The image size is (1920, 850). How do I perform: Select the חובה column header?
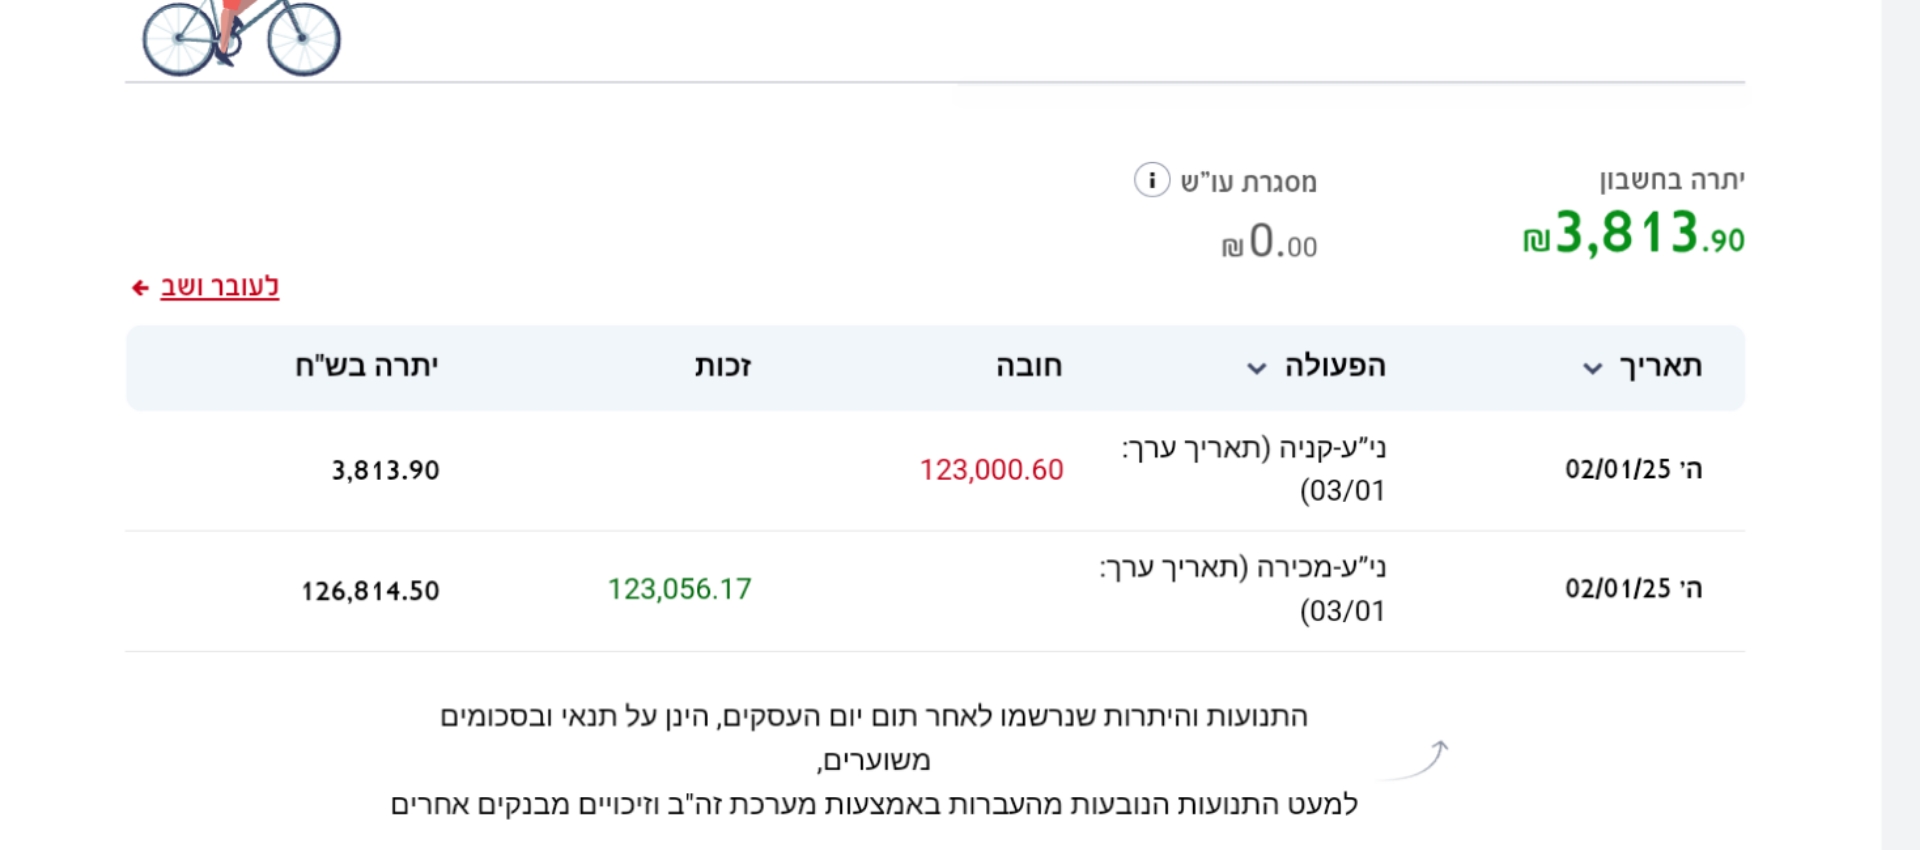[x=1028, y=366]
